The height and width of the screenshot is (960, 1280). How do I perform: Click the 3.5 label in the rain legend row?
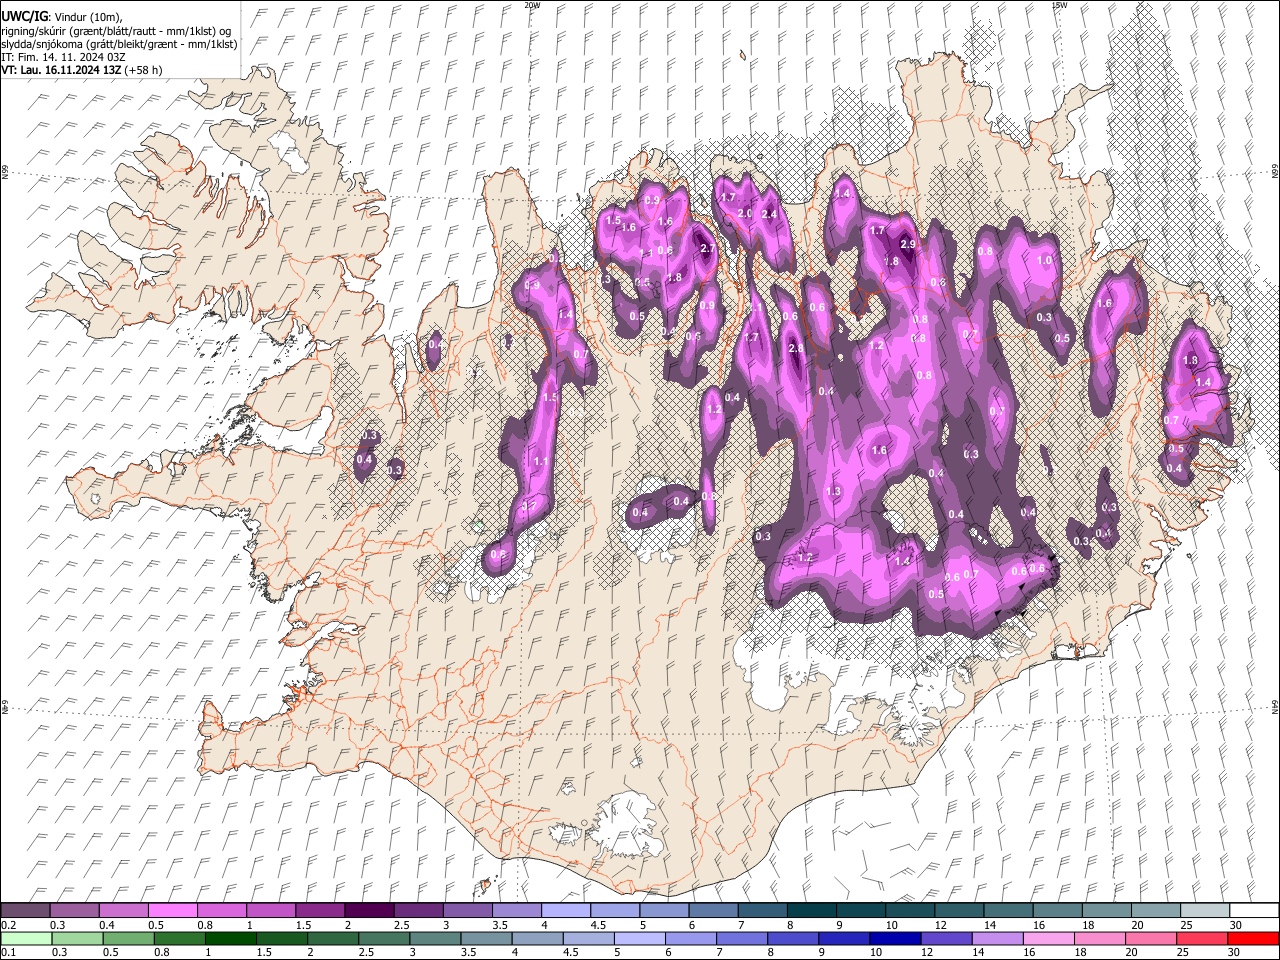coord(470,953)
